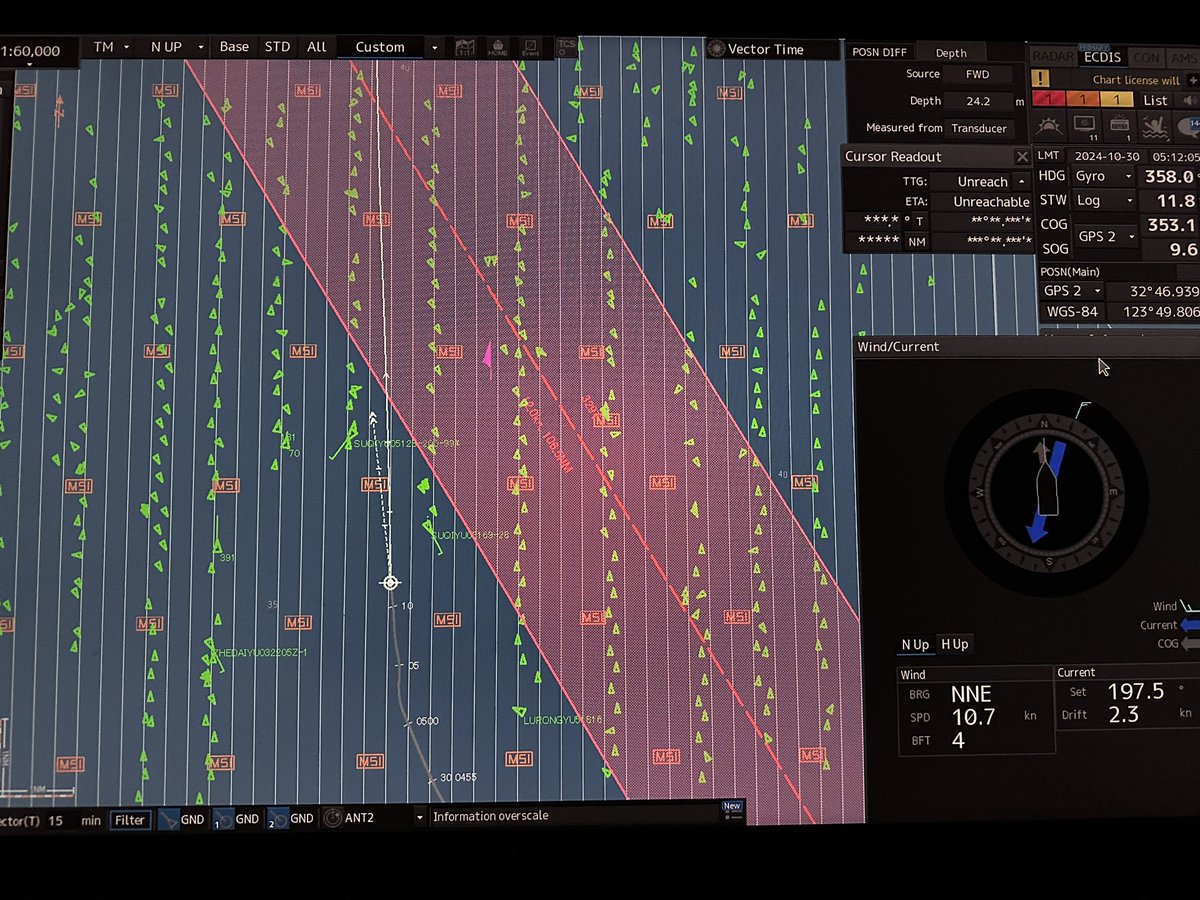Click the Transducer measured-from button
Image resolution: width=1200 pixels, height=900 pixels.
(x=979, y=128)
